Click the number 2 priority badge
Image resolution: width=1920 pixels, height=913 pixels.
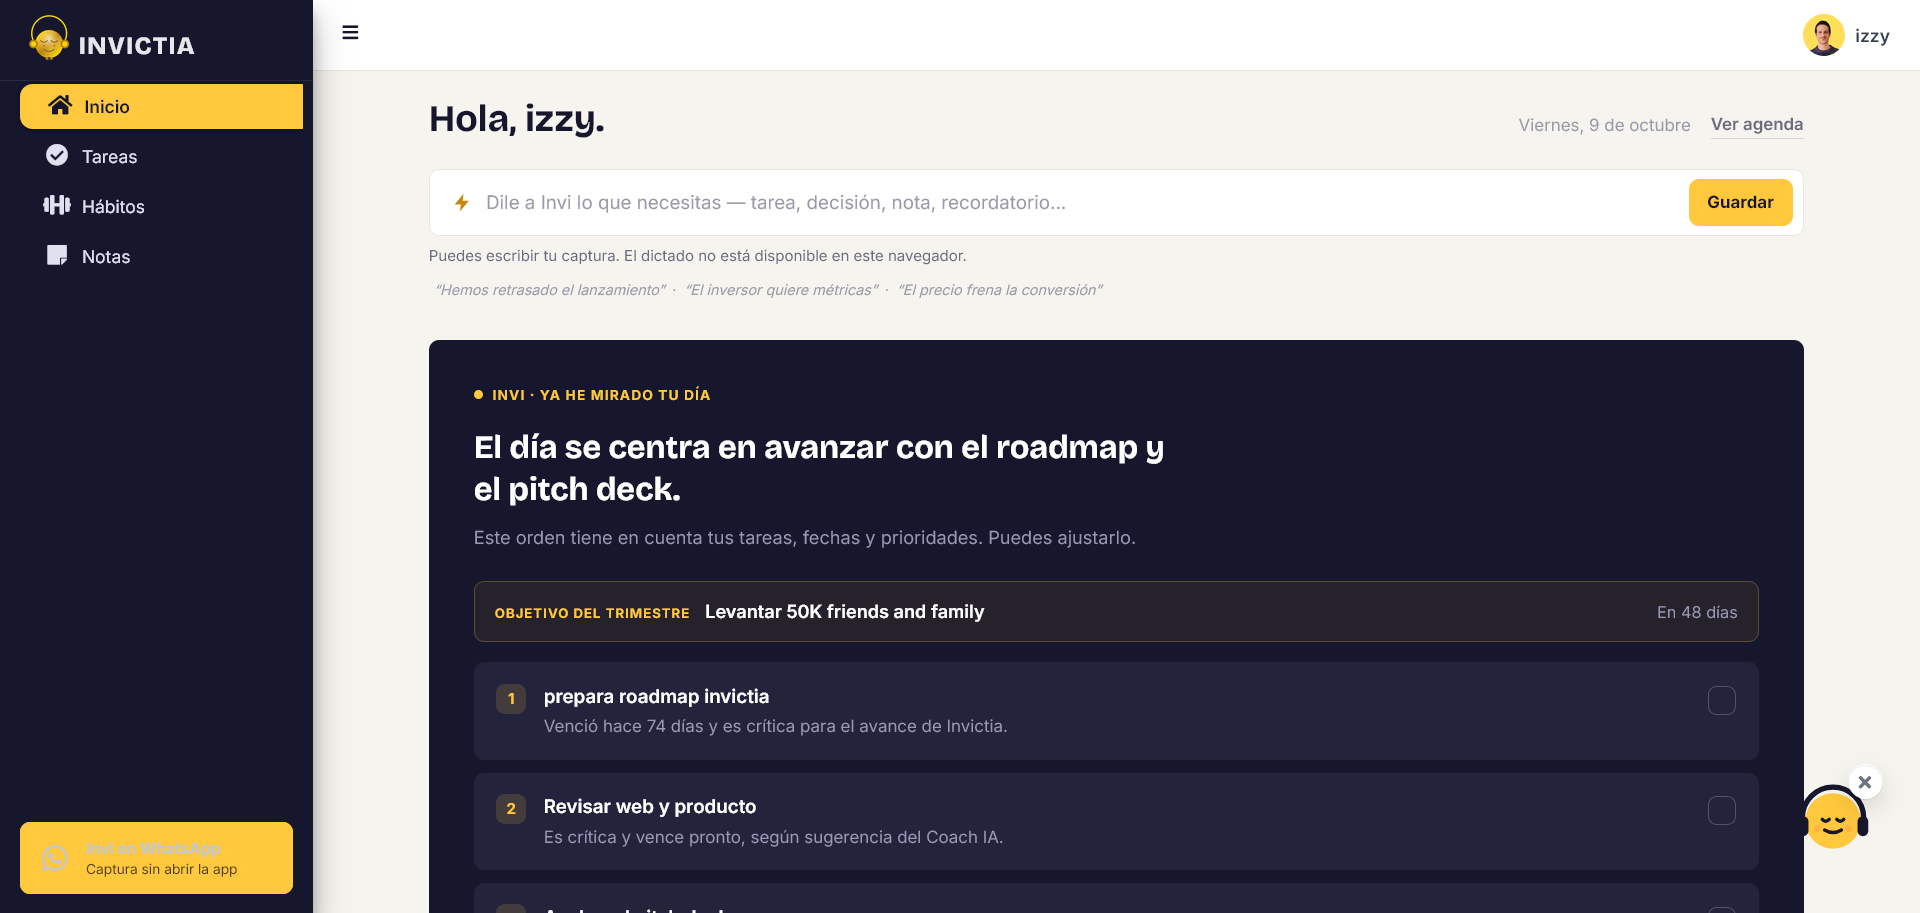511,809
